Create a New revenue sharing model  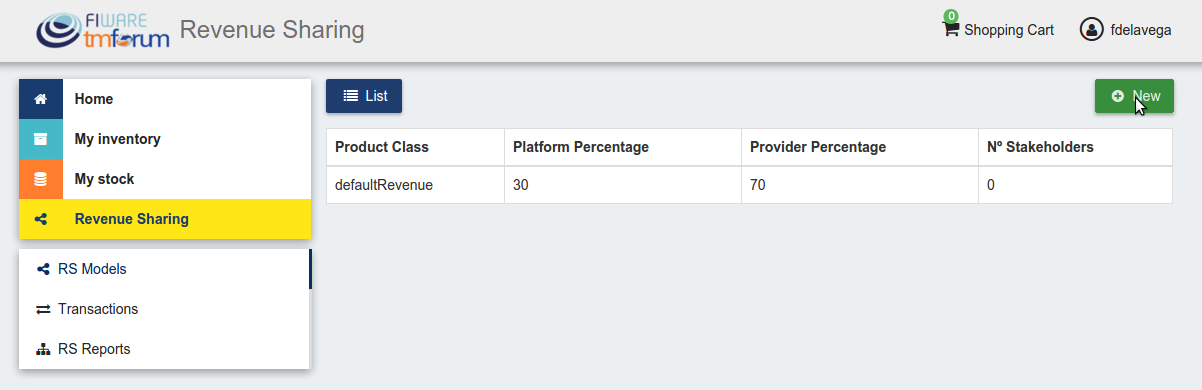(x=1134, y=96)
